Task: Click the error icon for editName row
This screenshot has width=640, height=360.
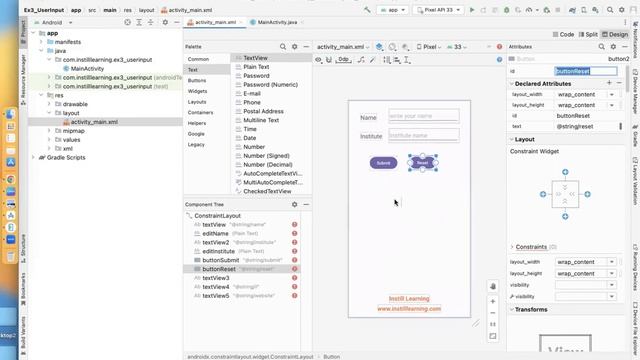Action: (294, 233)
